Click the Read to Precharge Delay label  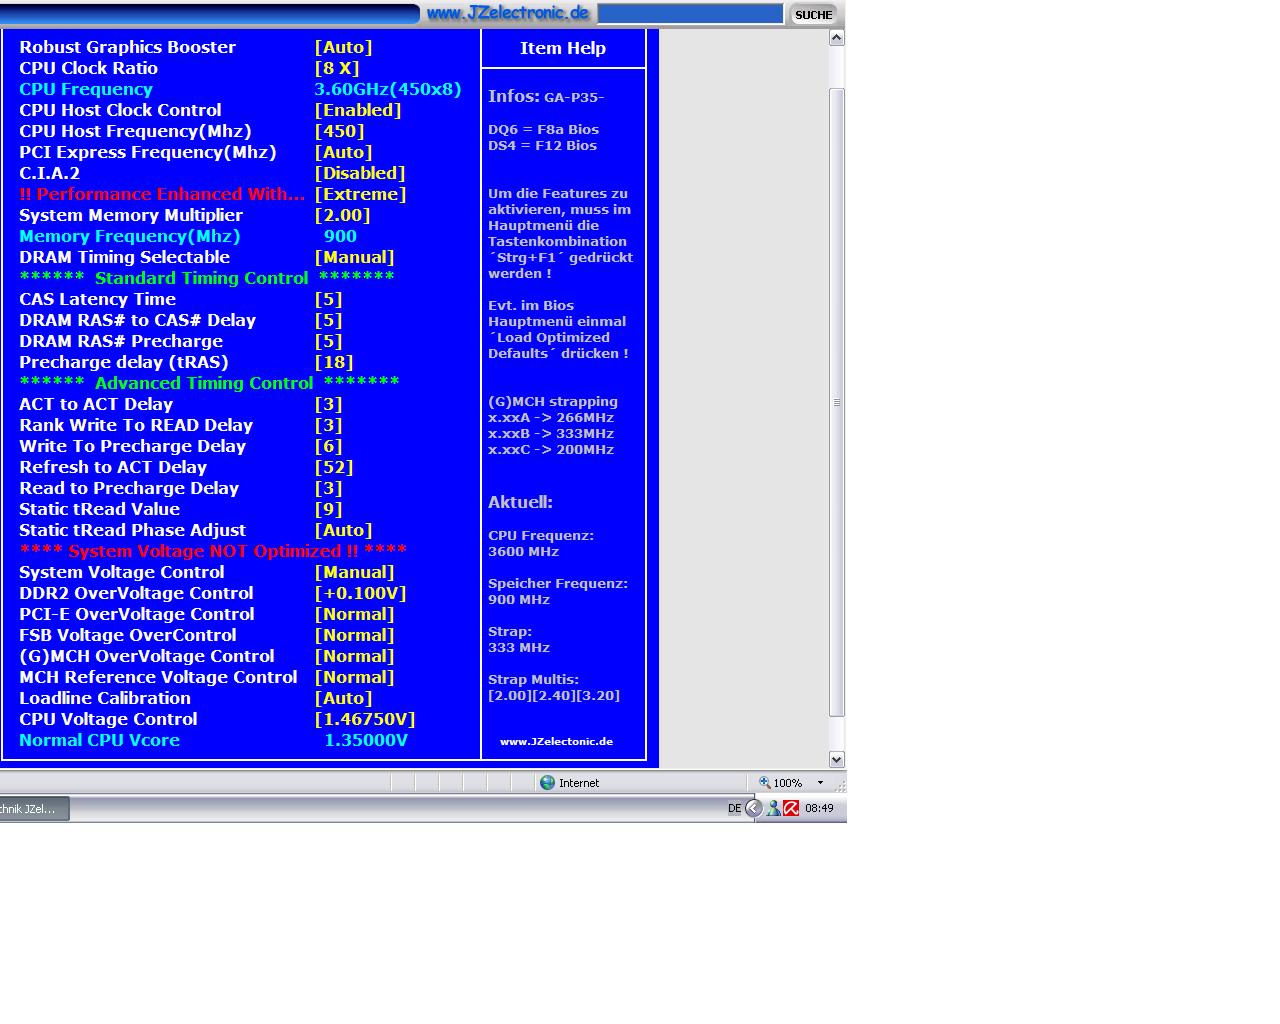(129, 488)
